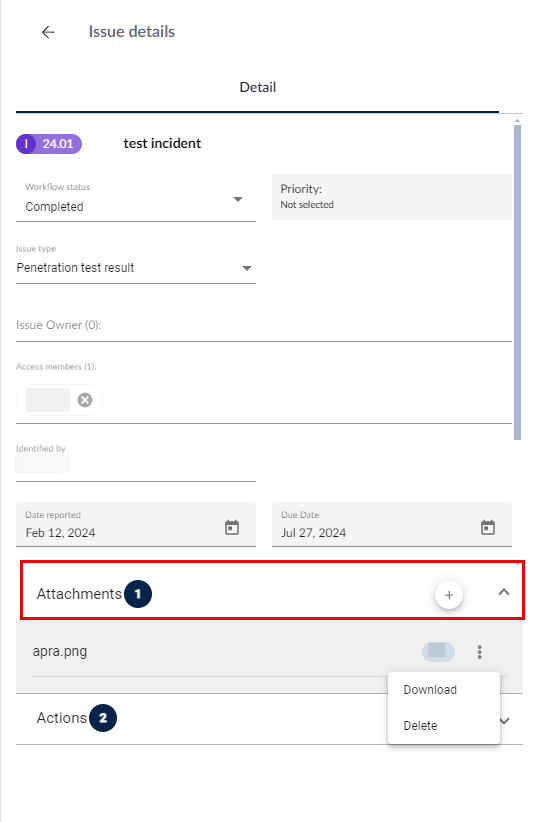Screen dimensions: 537x822
Task: Open the apra.png three-dot menu
Action: (x=479, y=652)
